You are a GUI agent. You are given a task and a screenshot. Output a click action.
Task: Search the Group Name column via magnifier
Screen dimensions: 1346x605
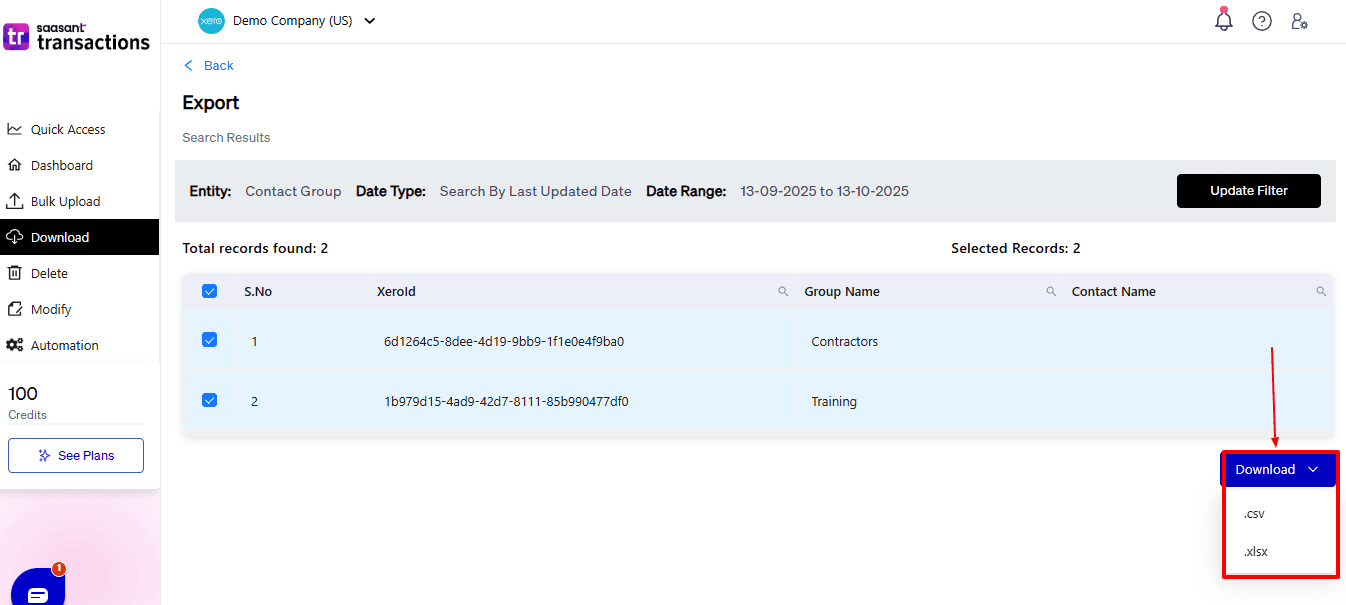(1051, 292)
